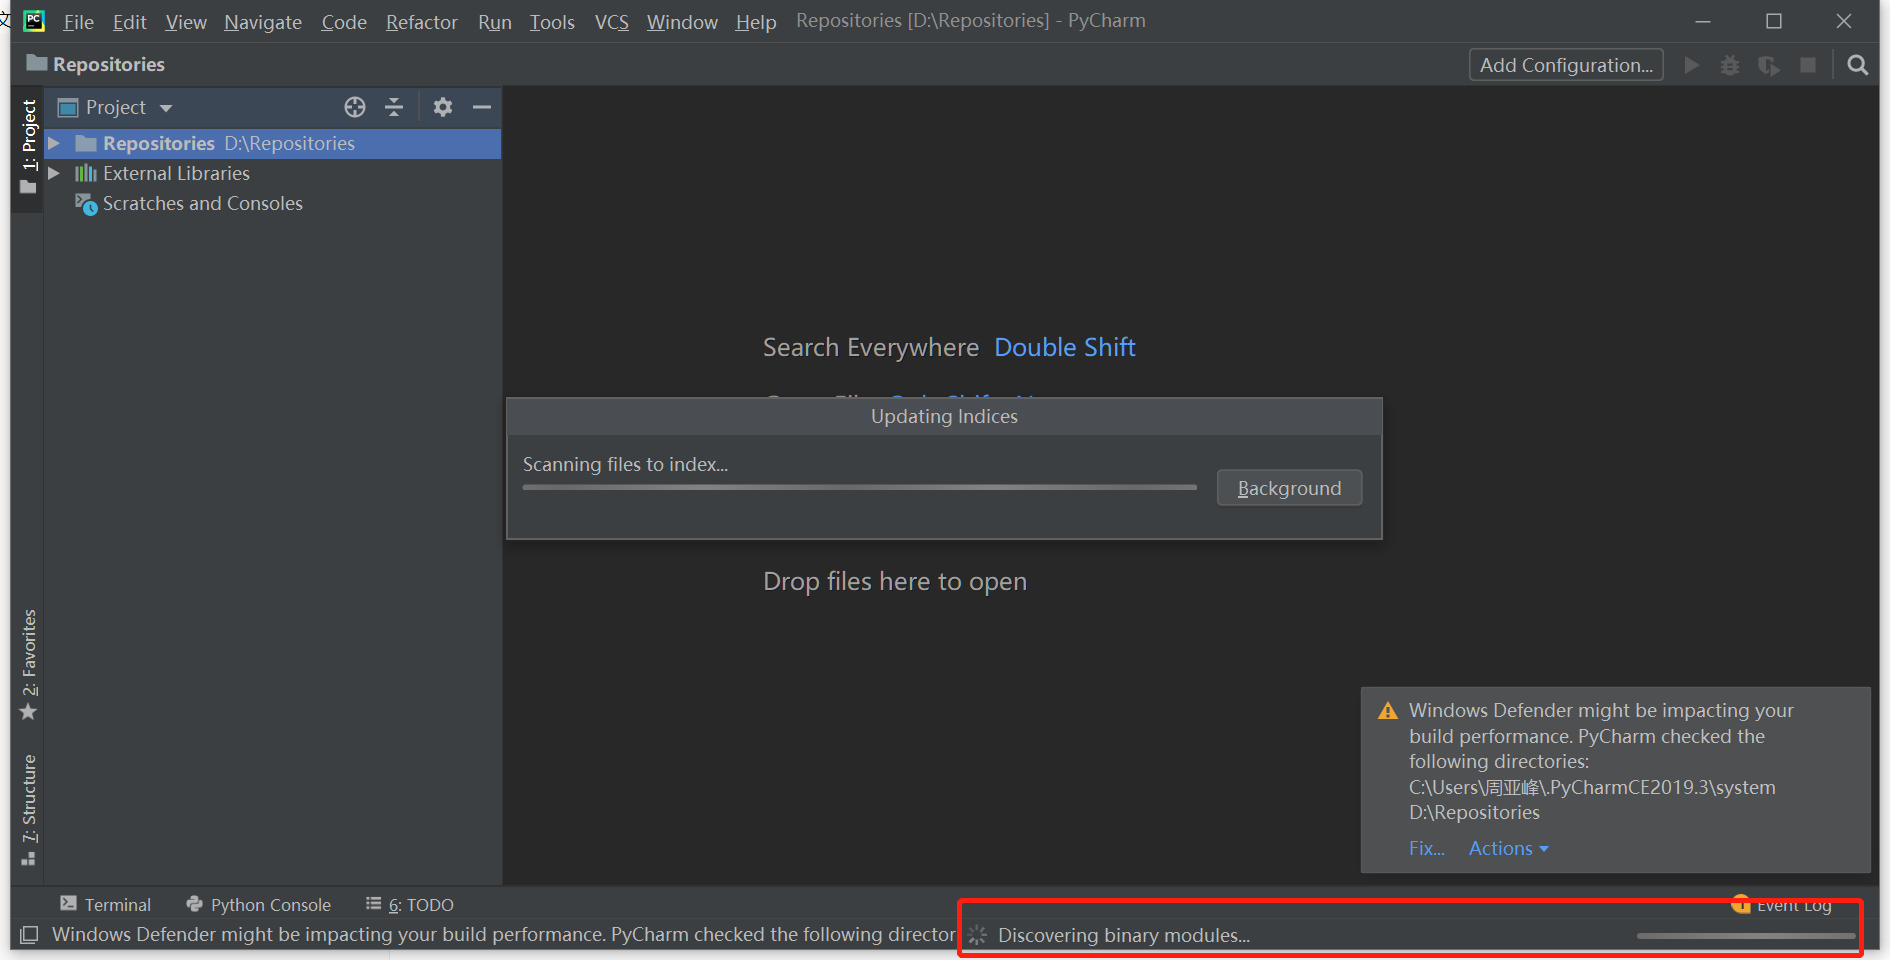1890x960 pixels.
Task: Click the Stop square icon in toolbar
Action: click(x=1807, y=65)
